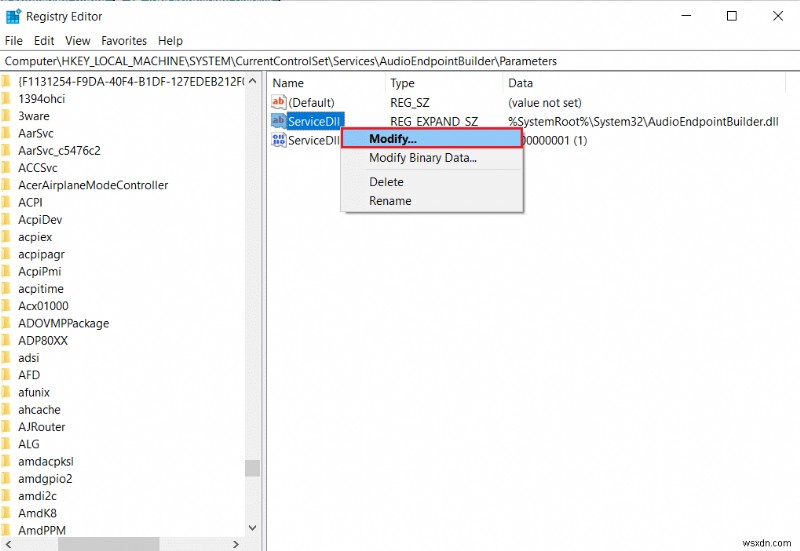
Task: Choose Modify Binary Data... from context menu
Action: tap(432, 158)
